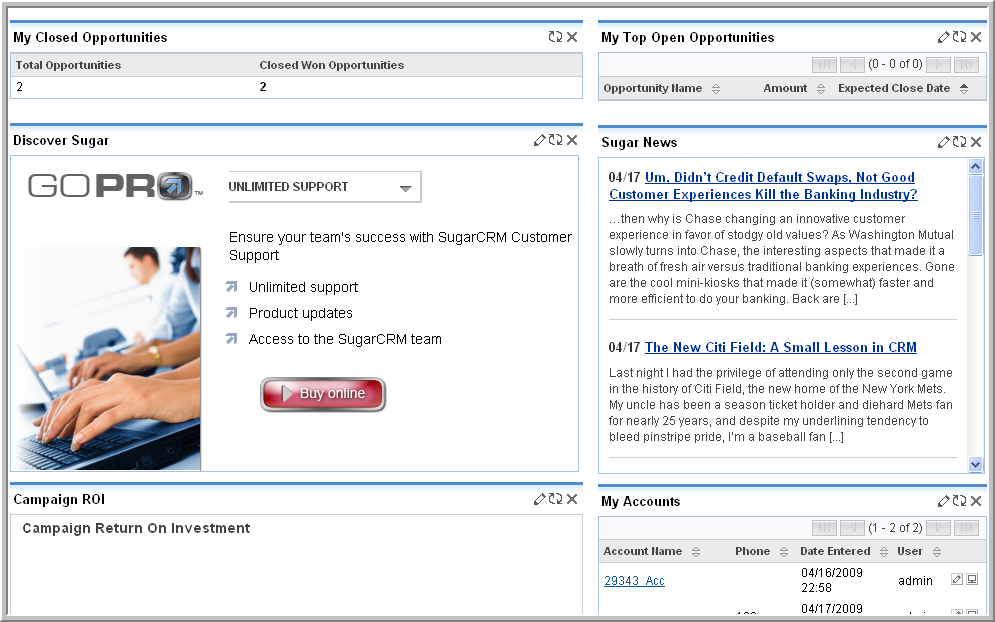
Task: Open the UNLIMITED SUPPORT dropdown
Action: [x=324, y=187]
